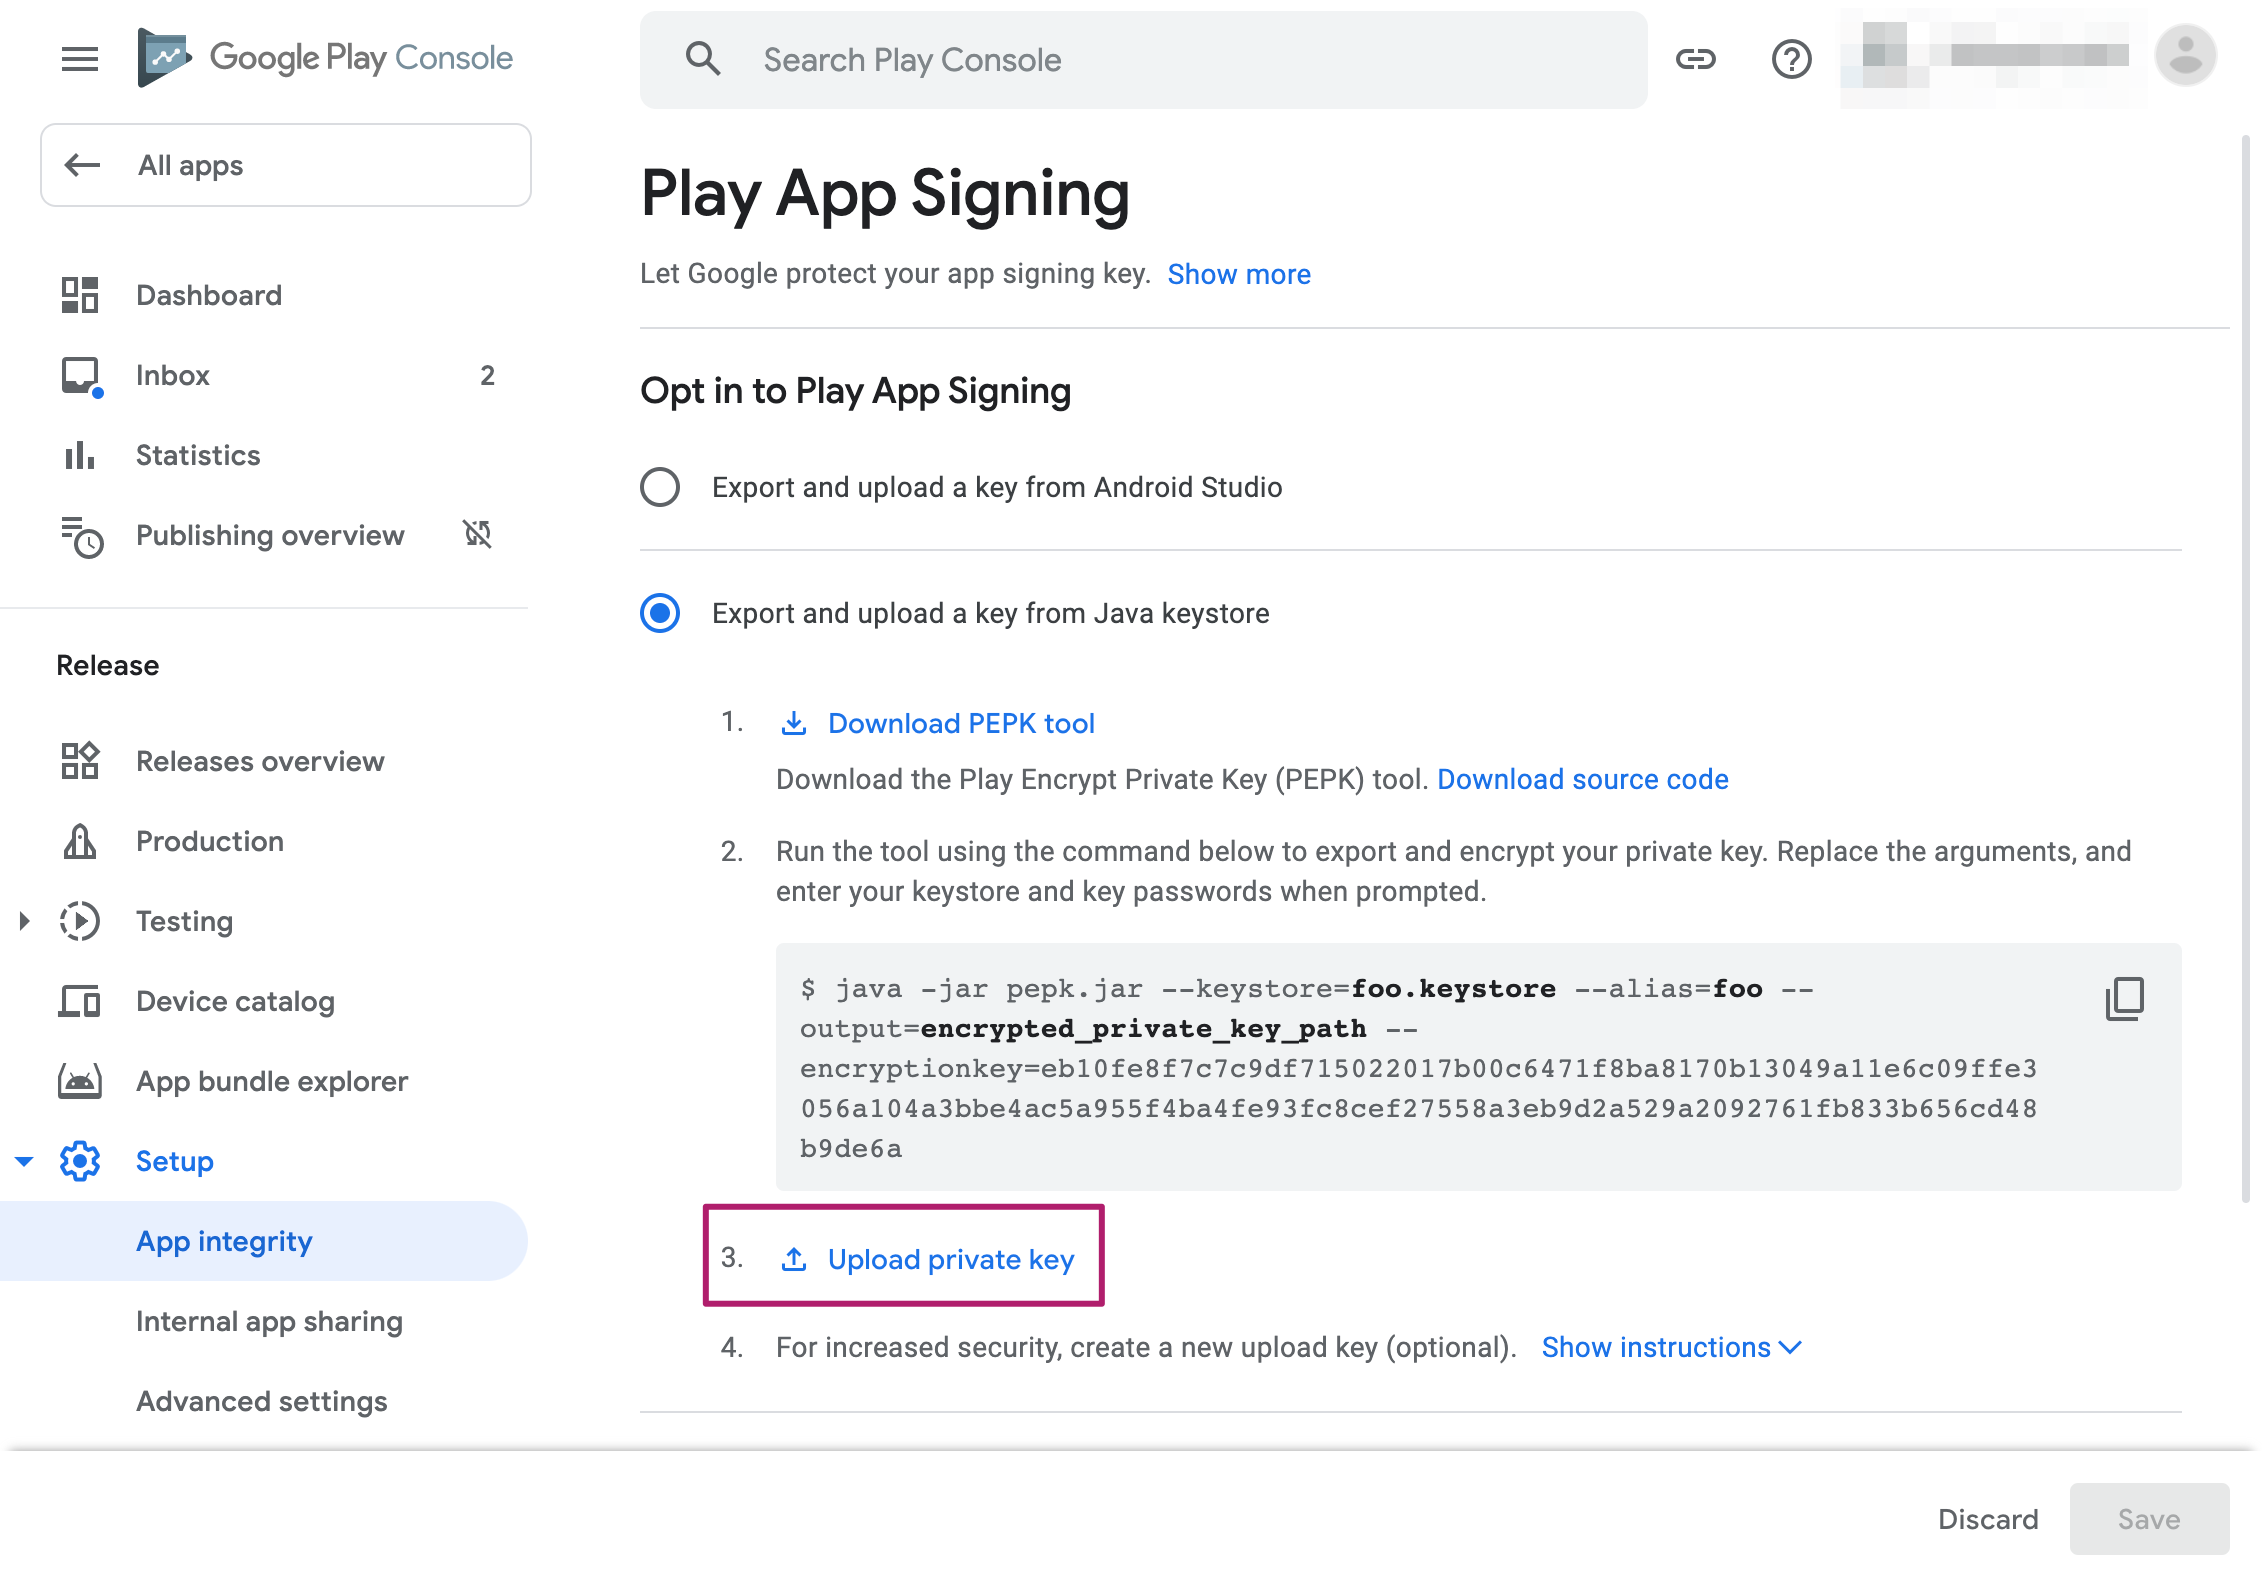This screenshot has width=2262, height=1587.
Task: Select Export and upload from Java keystore
Action: (x=660, y=613)
